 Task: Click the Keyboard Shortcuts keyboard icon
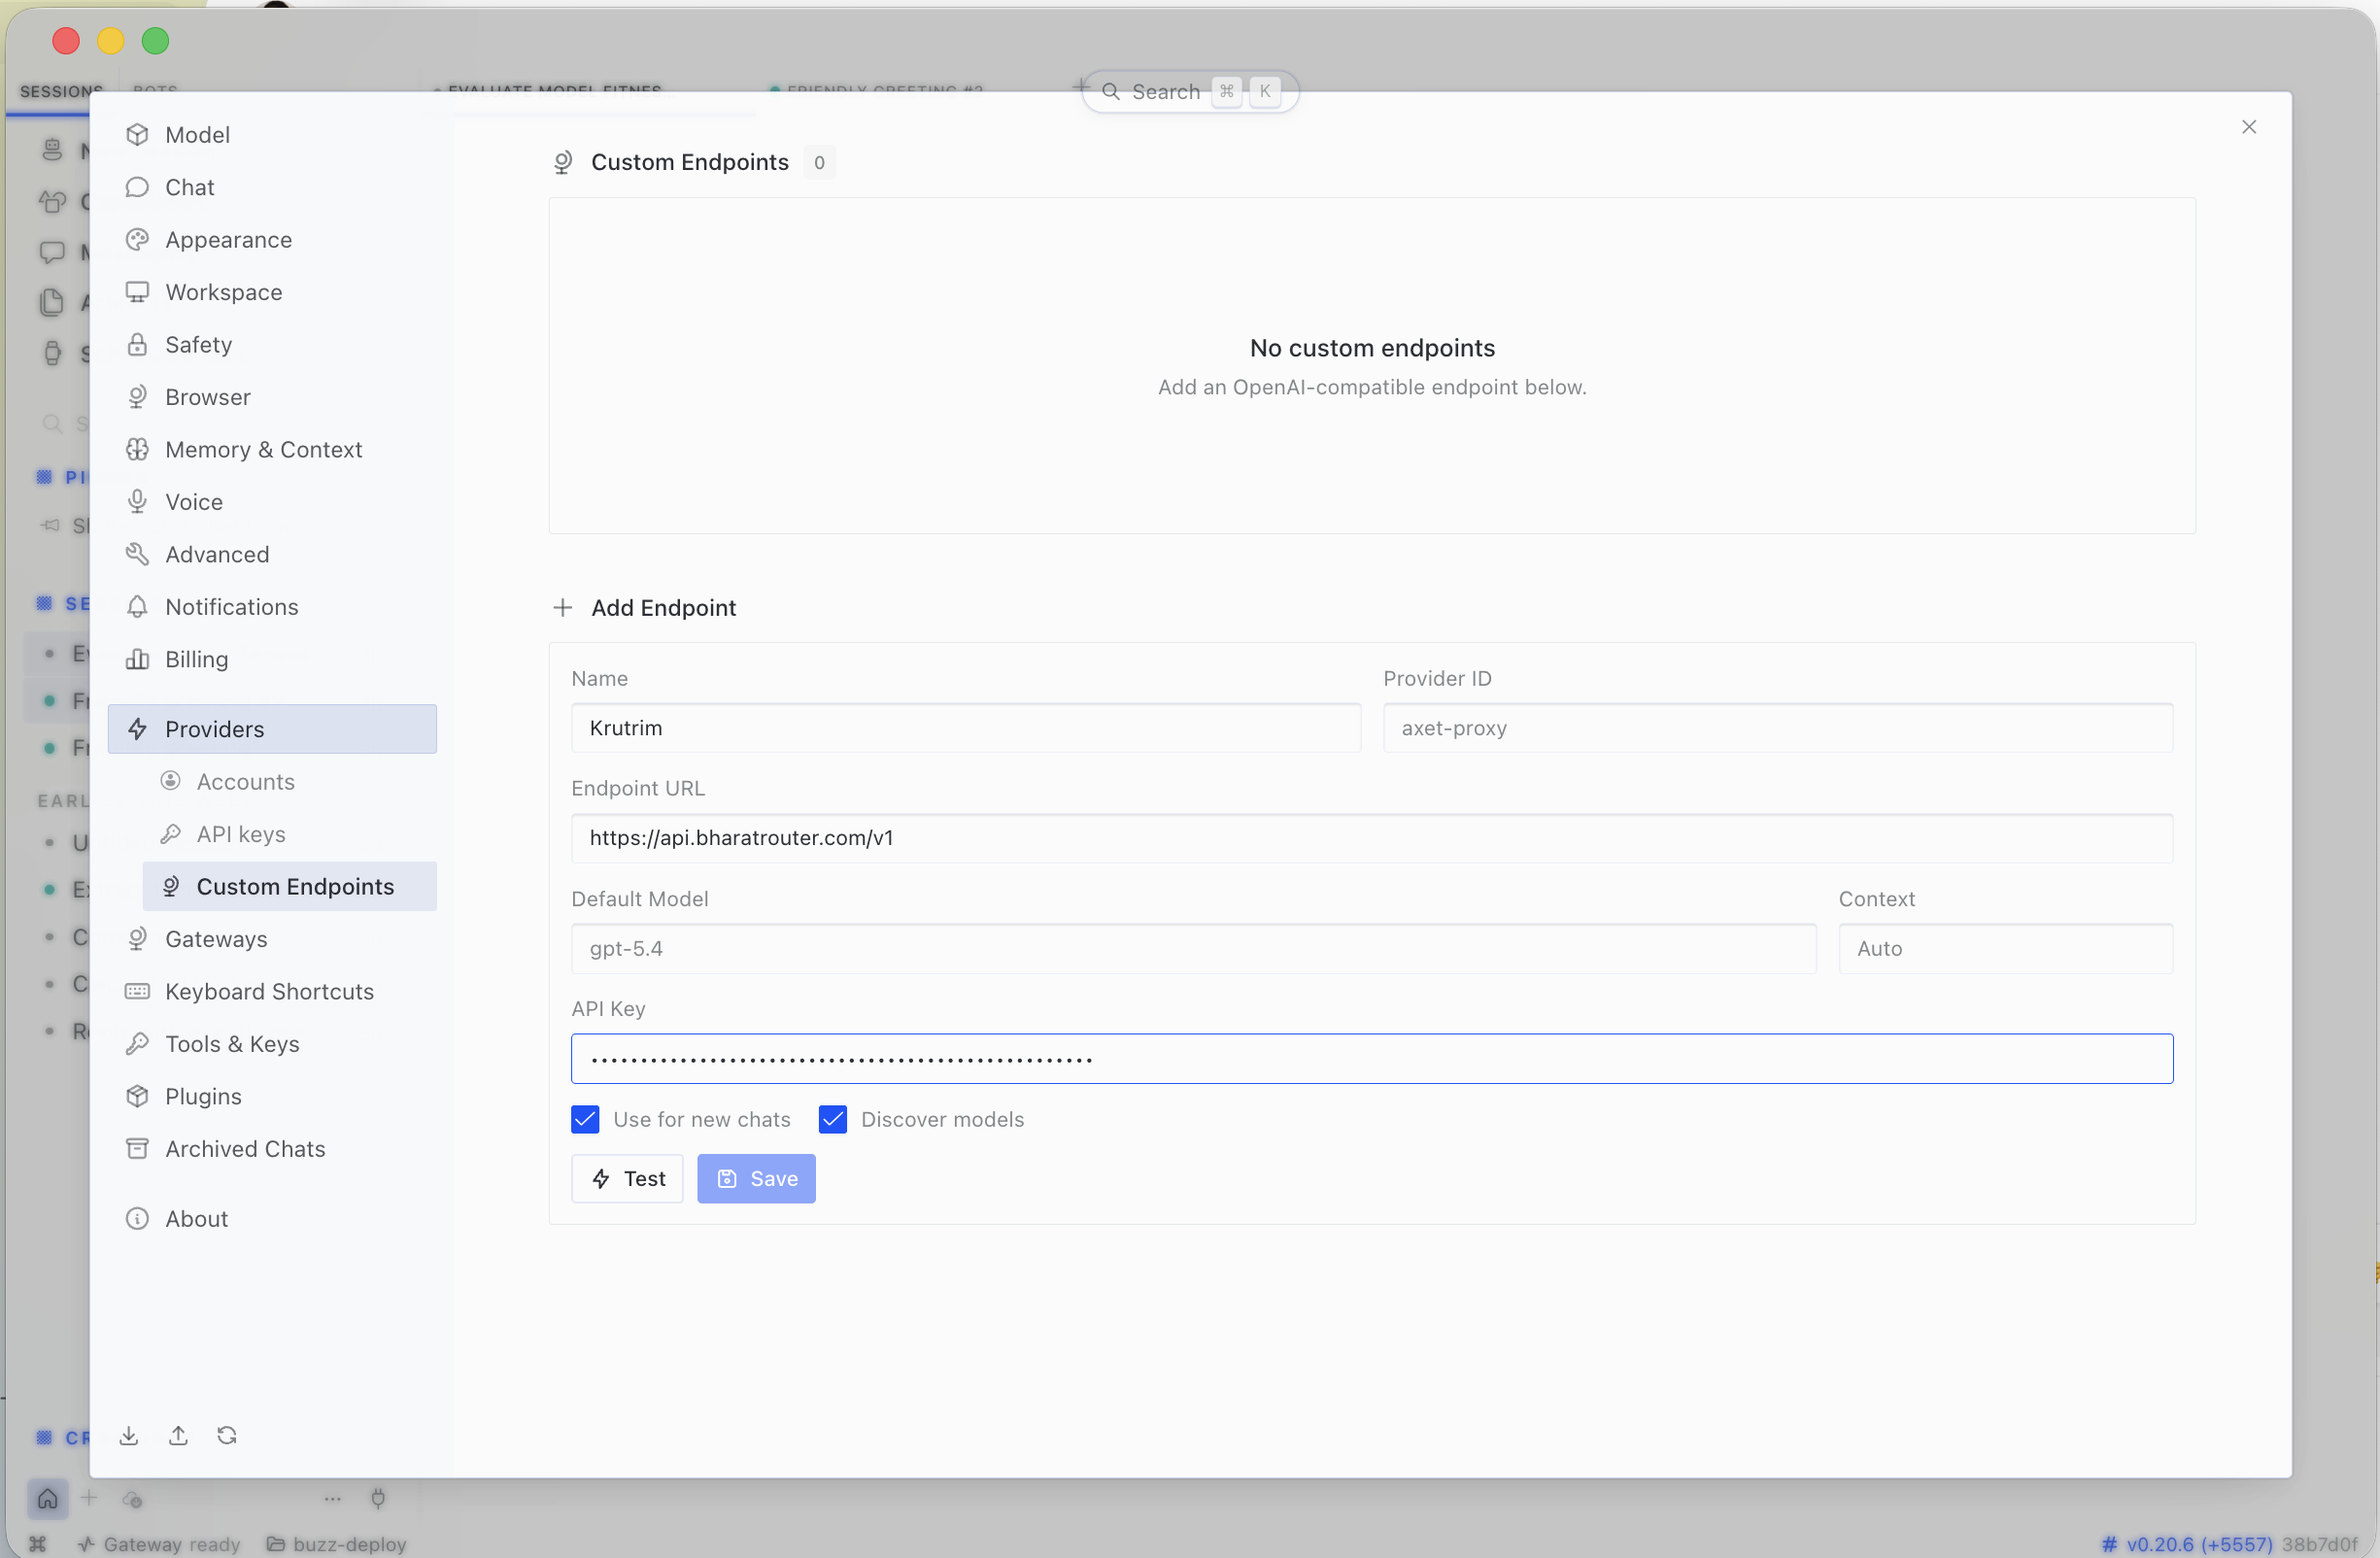[x=137, y=991]
